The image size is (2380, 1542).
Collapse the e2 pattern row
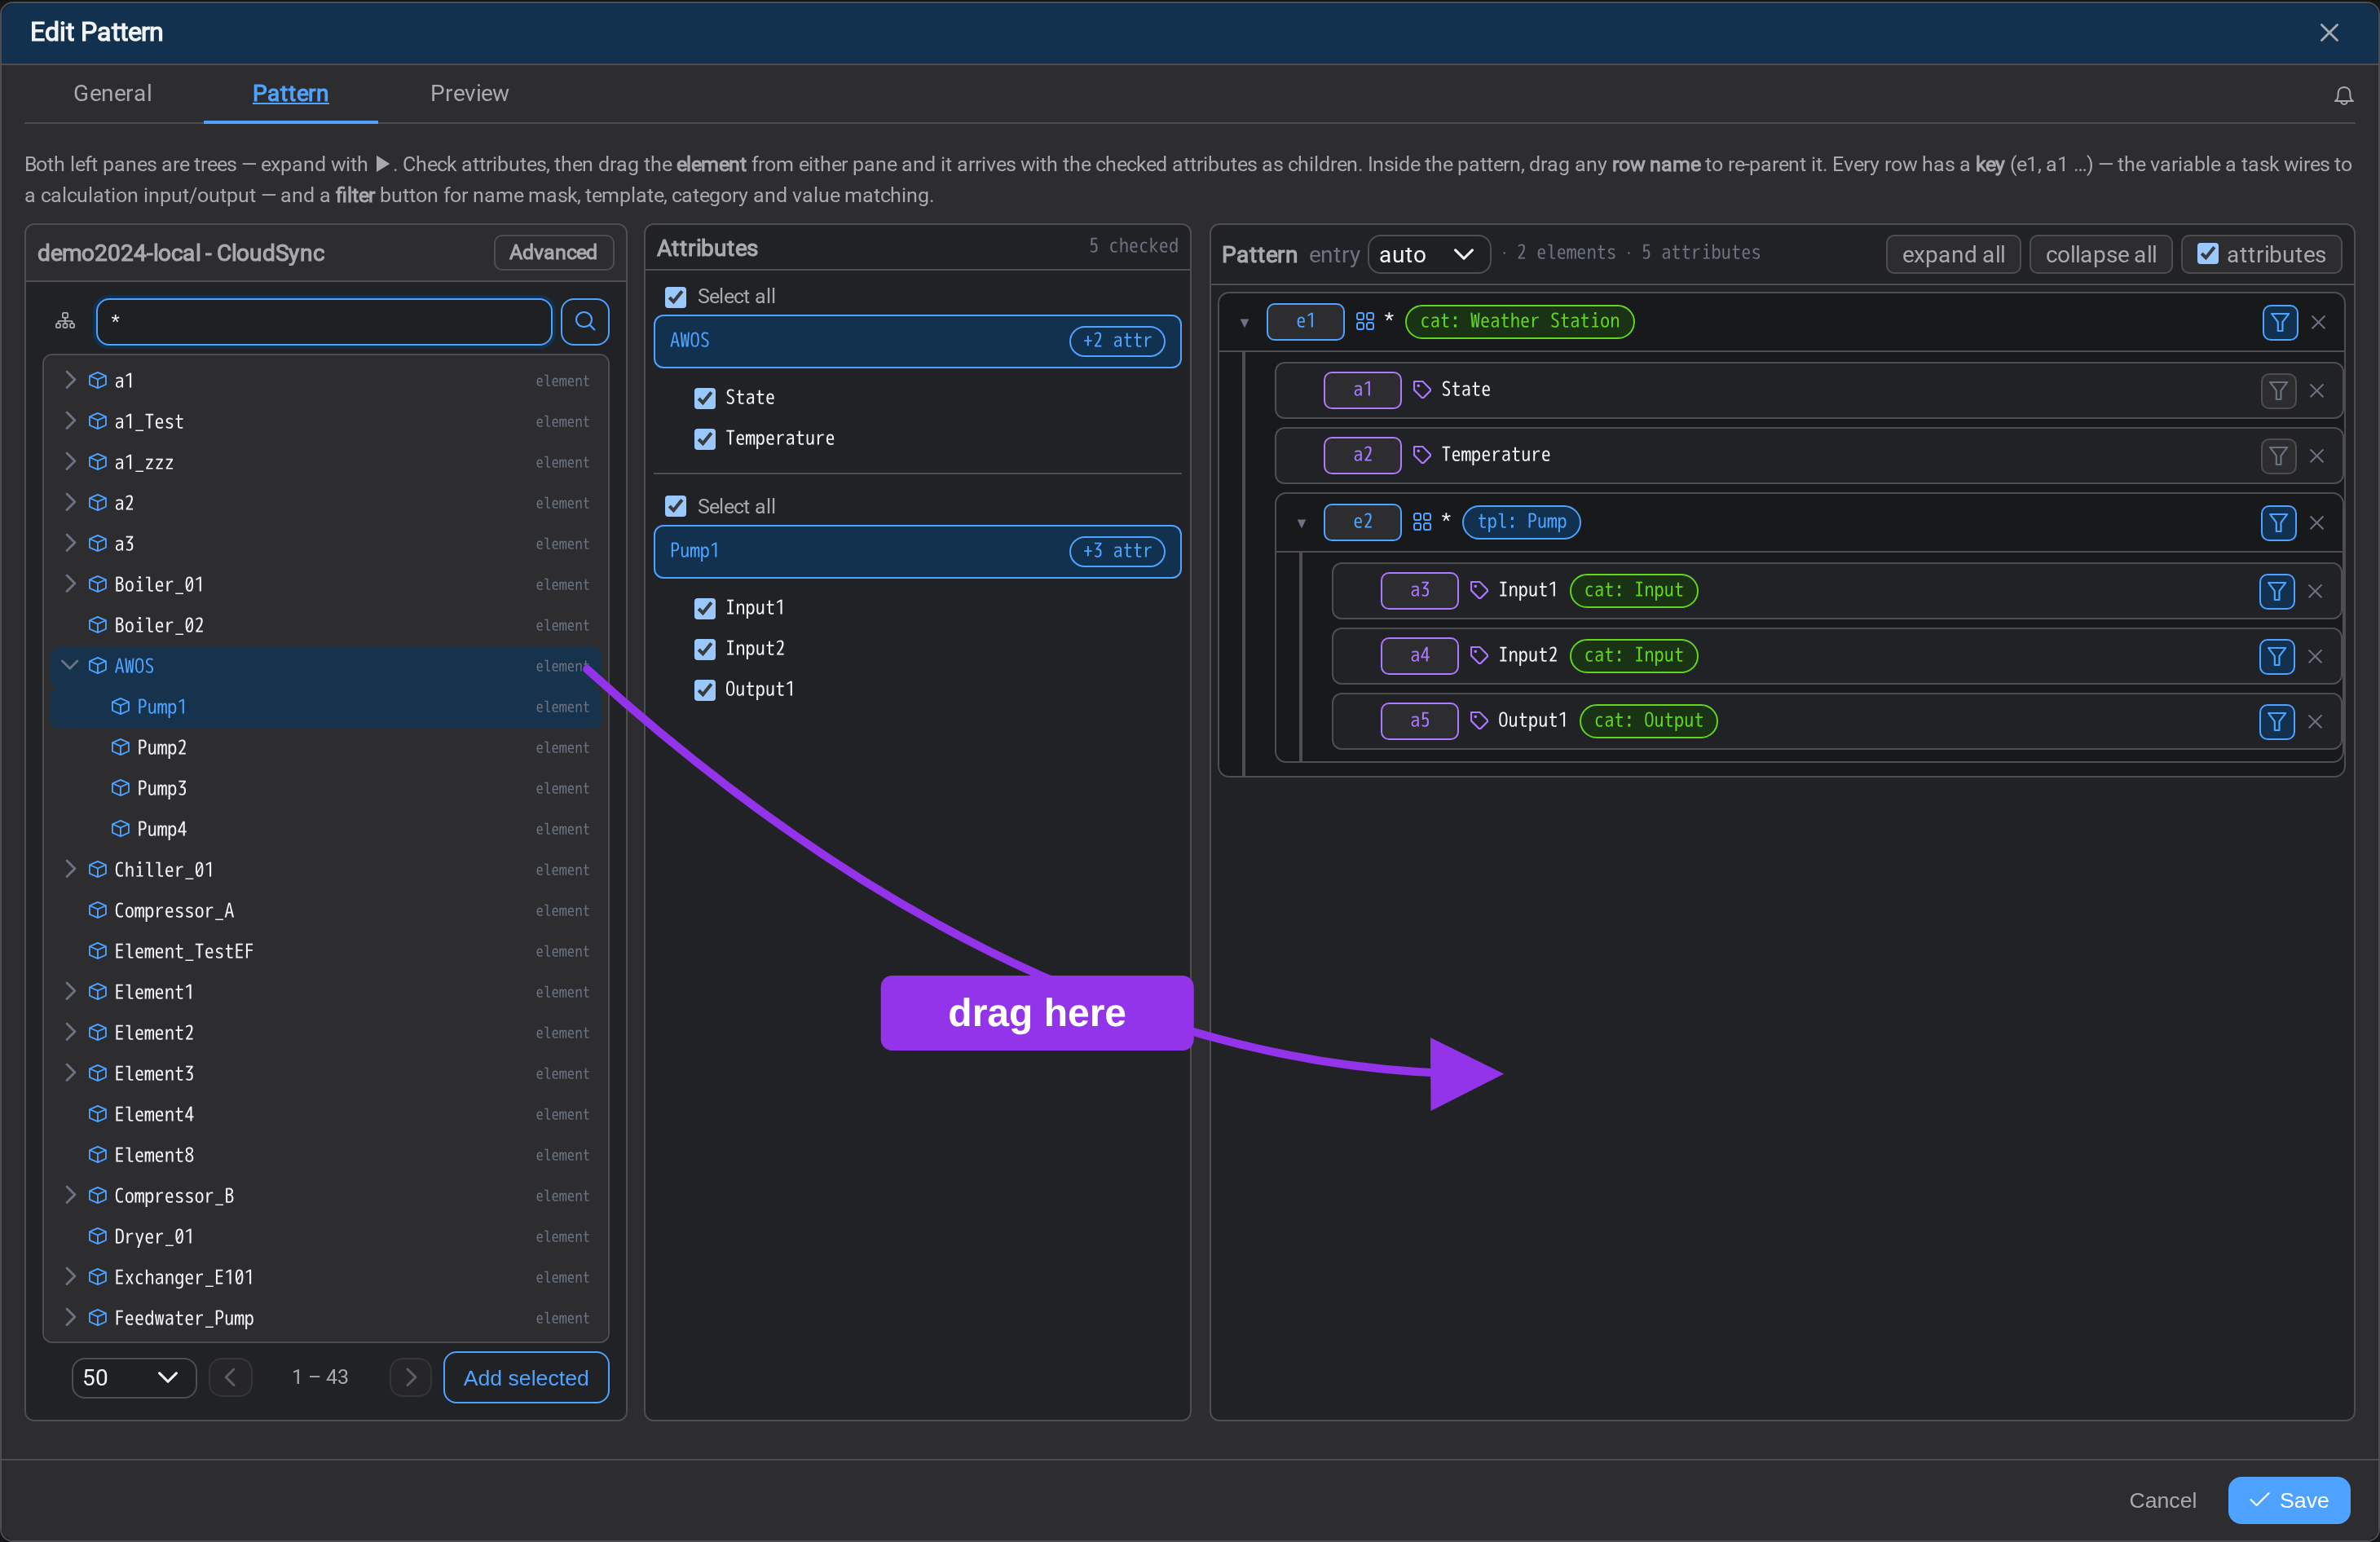(1301, 522)
